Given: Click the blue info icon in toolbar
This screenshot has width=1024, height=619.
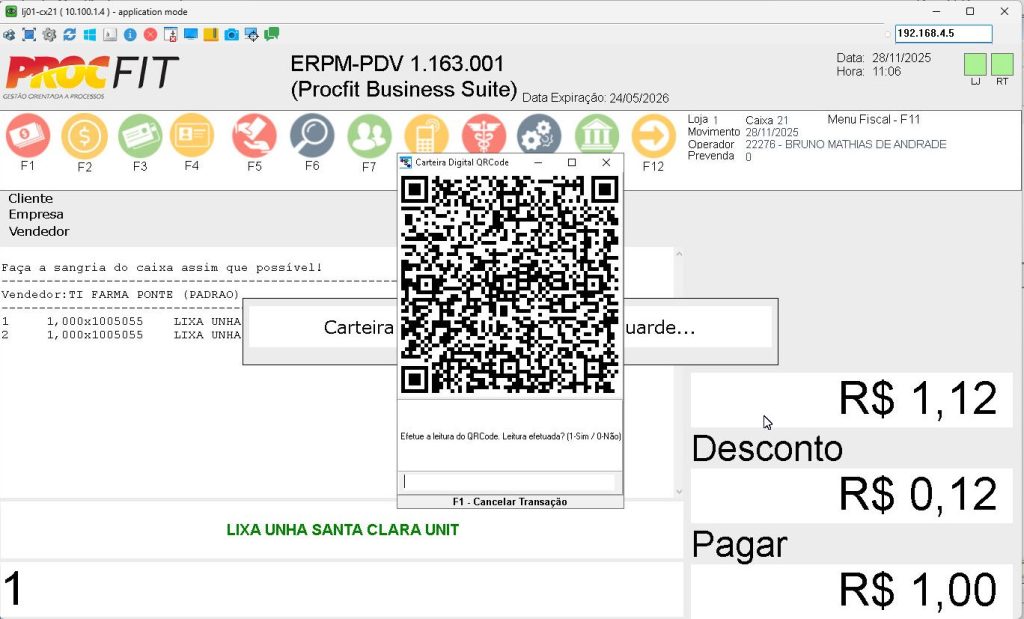Looking at the screenshot, I should [x=130, y=34].
